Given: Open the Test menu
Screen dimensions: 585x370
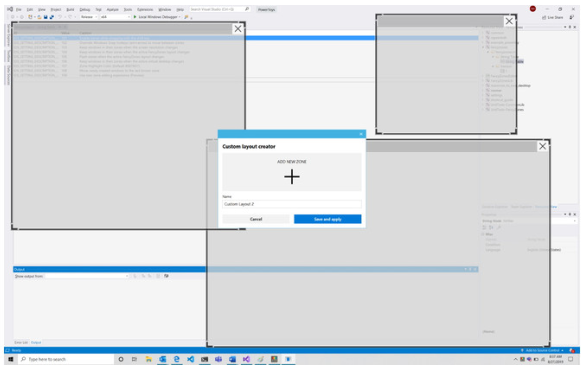Looking at the screenshot, I should click(98, 9).
